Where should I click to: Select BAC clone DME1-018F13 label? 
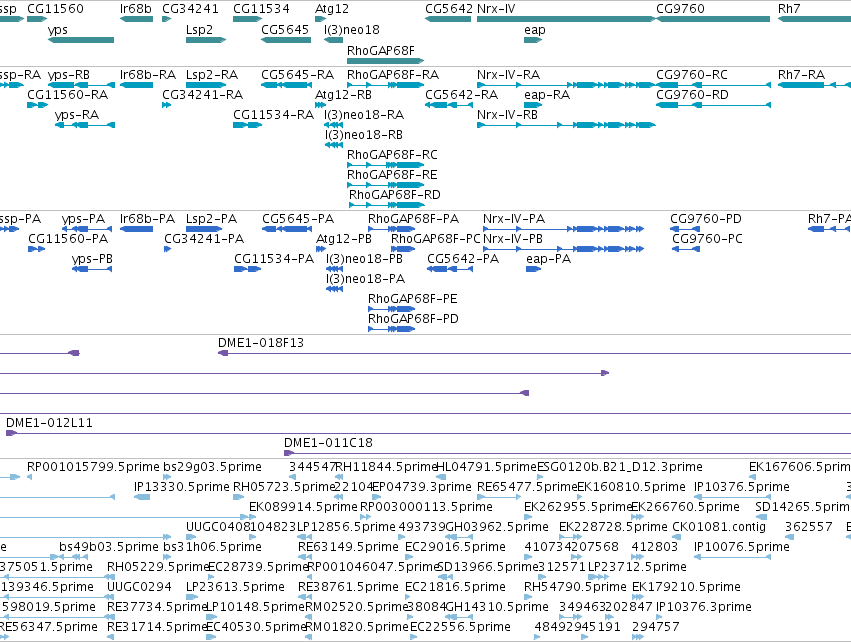tap(261, 343)
